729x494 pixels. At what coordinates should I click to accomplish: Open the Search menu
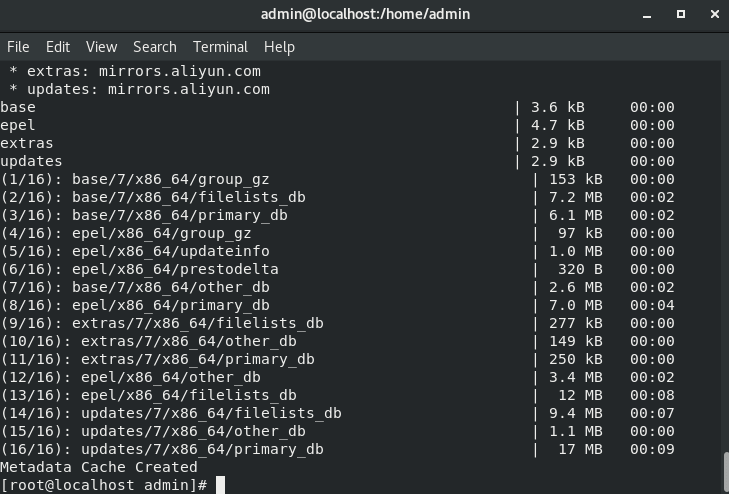154,47
